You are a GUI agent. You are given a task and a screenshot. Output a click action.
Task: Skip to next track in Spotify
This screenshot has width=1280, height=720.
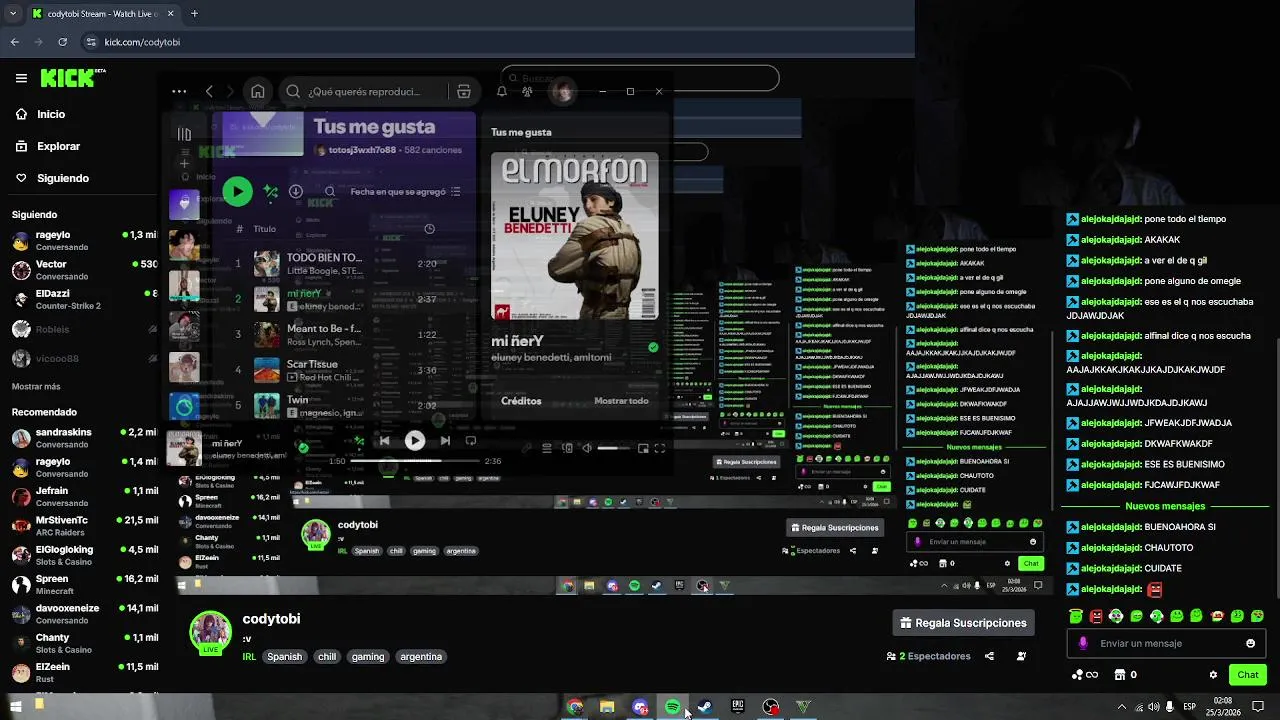[445, 440]
